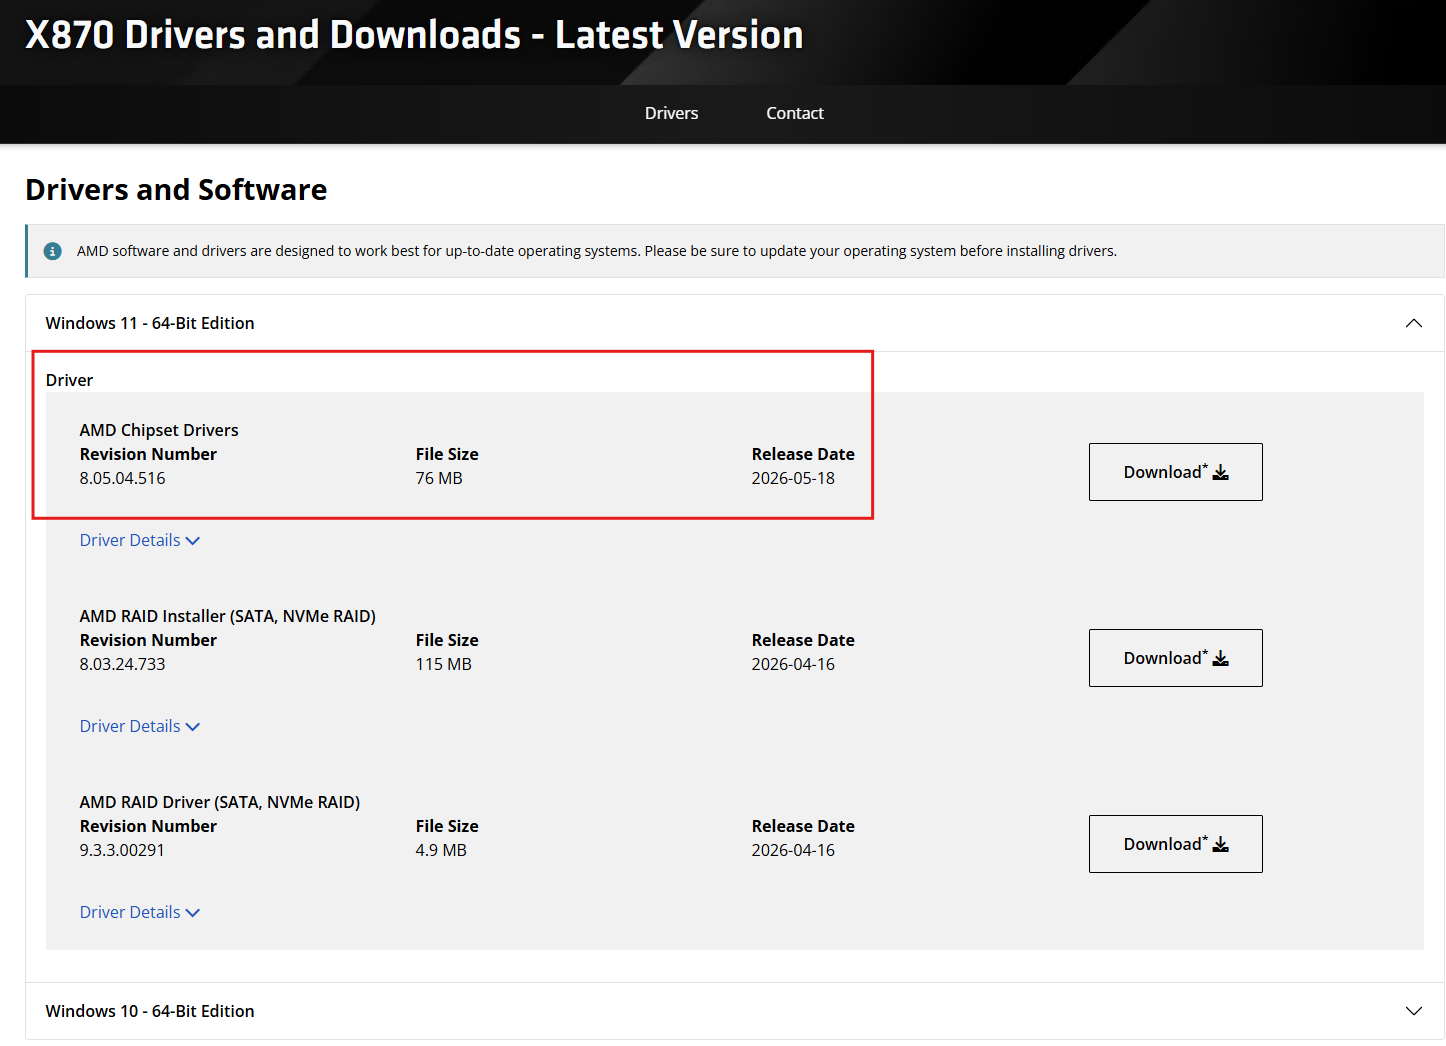
Task: Click the 4.9 MB file size value
Action: pyautogui.click(x=441, y=850)
